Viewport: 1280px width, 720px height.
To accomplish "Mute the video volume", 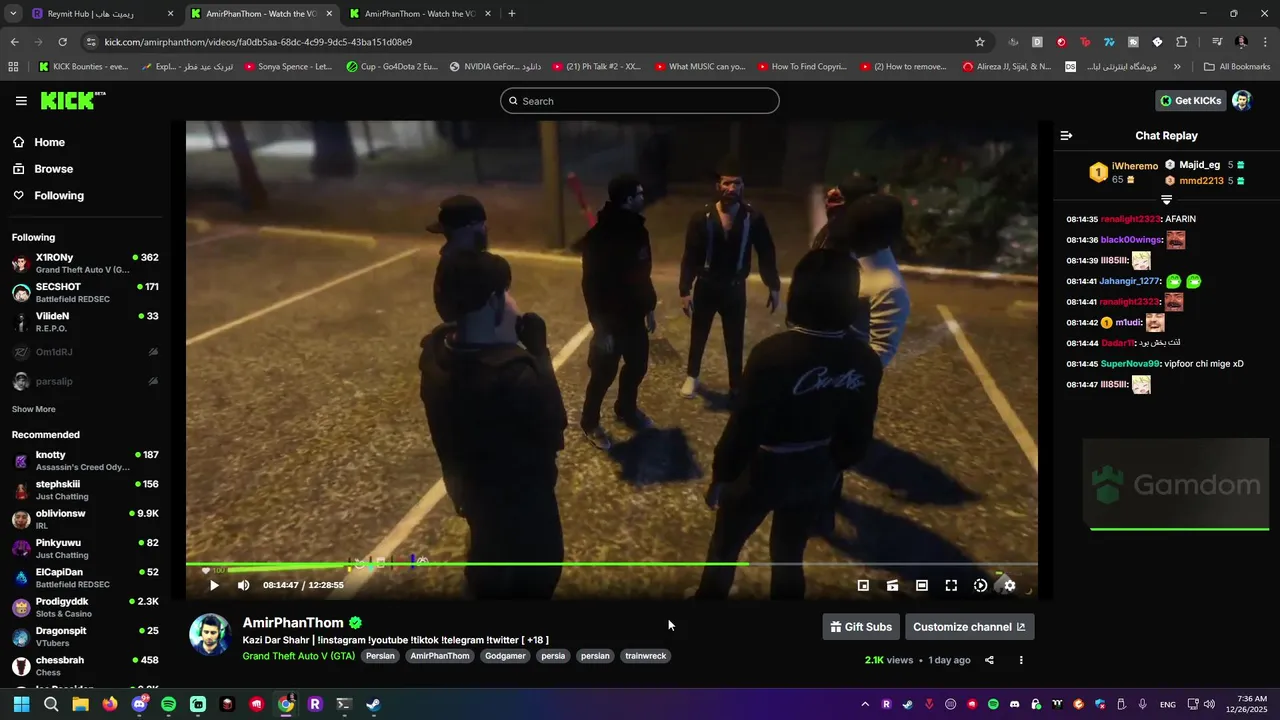I will coord(243,585).
